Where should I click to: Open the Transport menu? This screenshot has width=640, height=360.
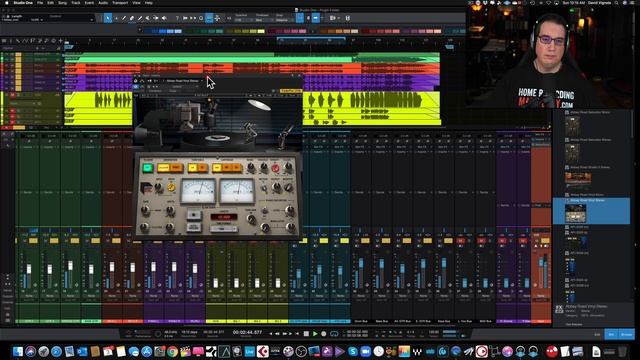[120, 3]
